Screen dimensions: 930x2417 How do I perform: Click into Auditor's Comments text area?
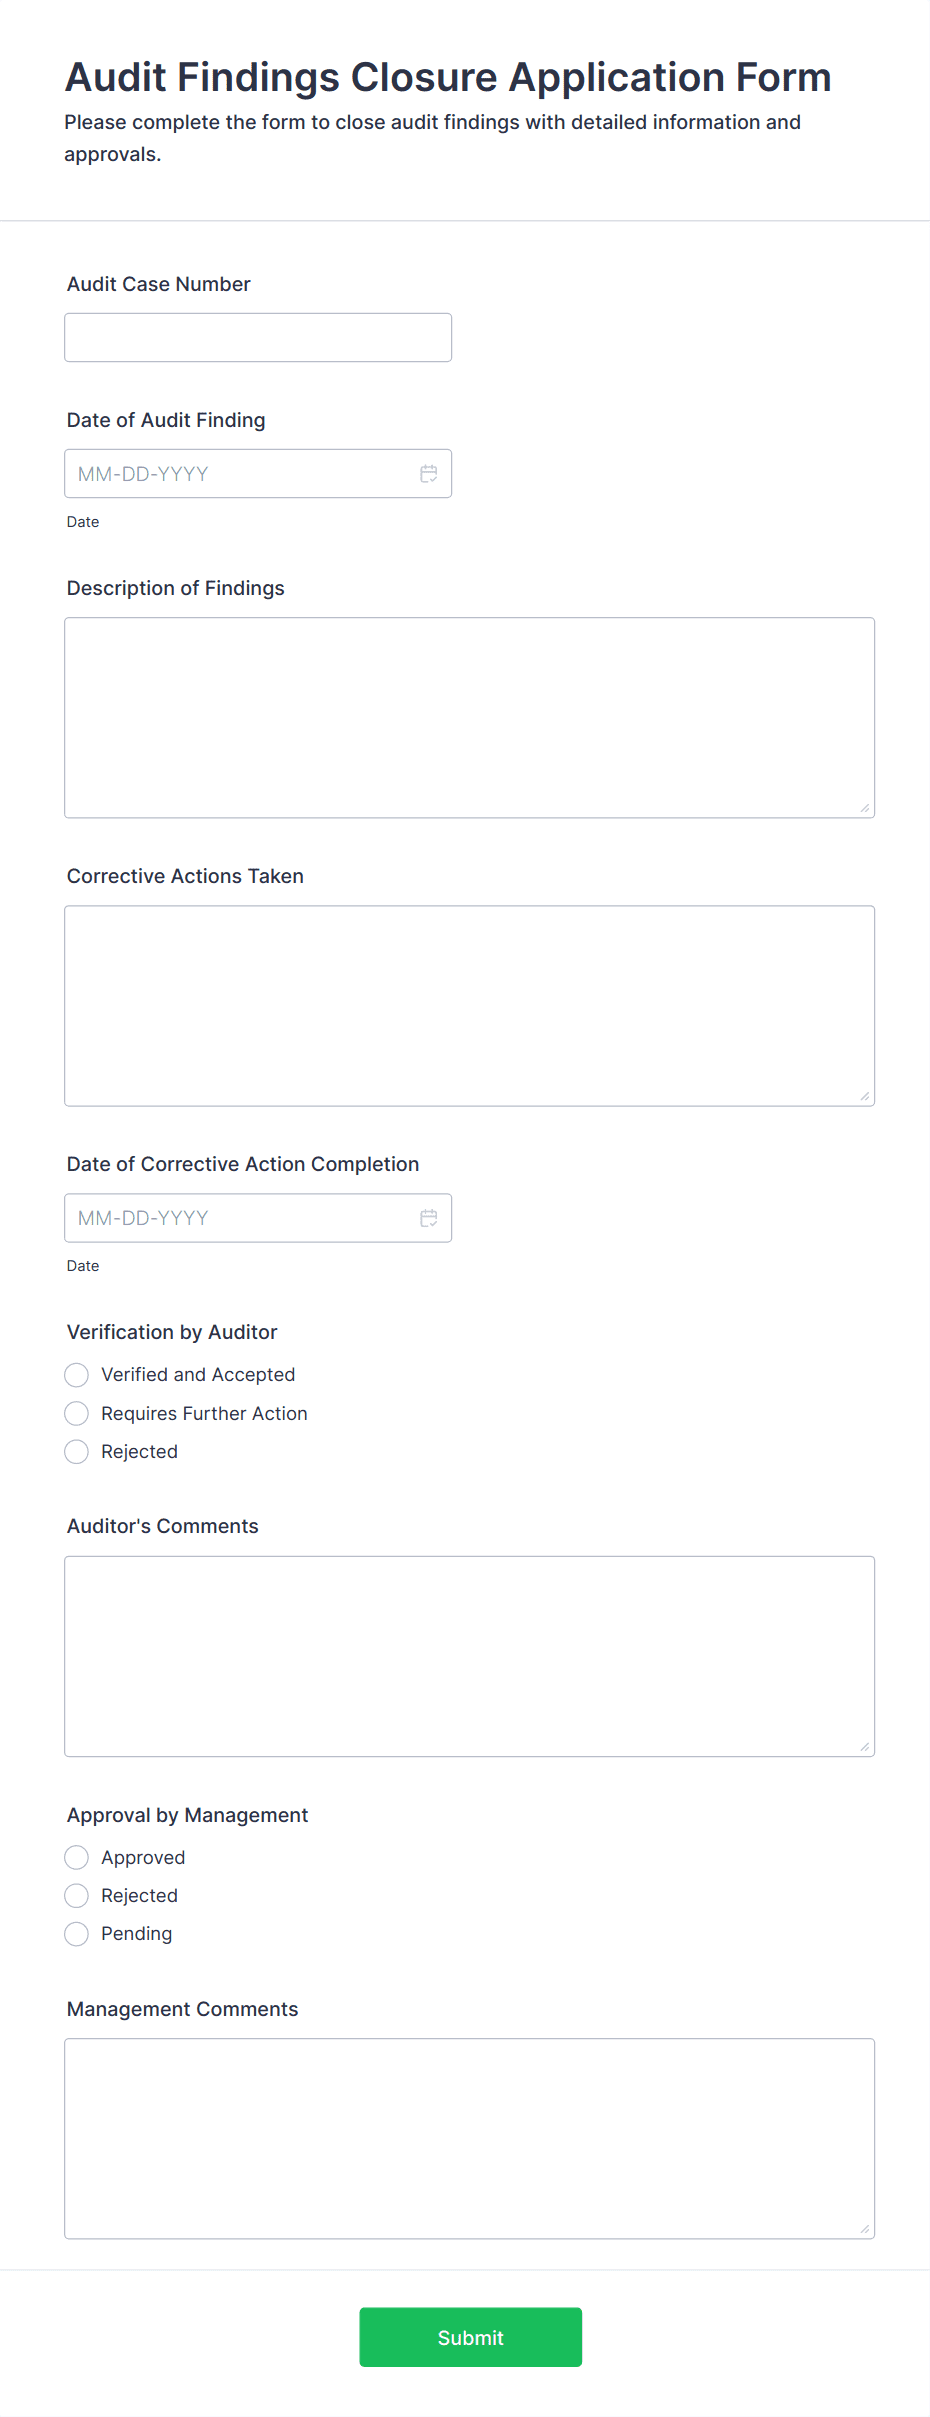click(x=469, y=1656)
